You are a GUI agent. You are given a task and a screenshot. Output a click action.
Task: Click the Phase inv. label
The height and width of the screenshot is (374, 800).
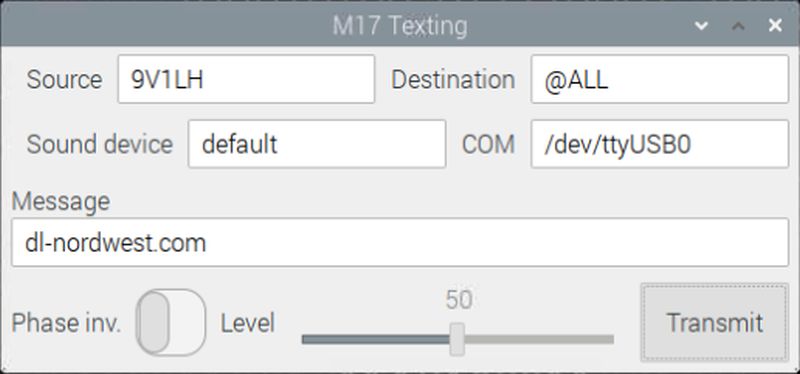click(x=66, y=323)
